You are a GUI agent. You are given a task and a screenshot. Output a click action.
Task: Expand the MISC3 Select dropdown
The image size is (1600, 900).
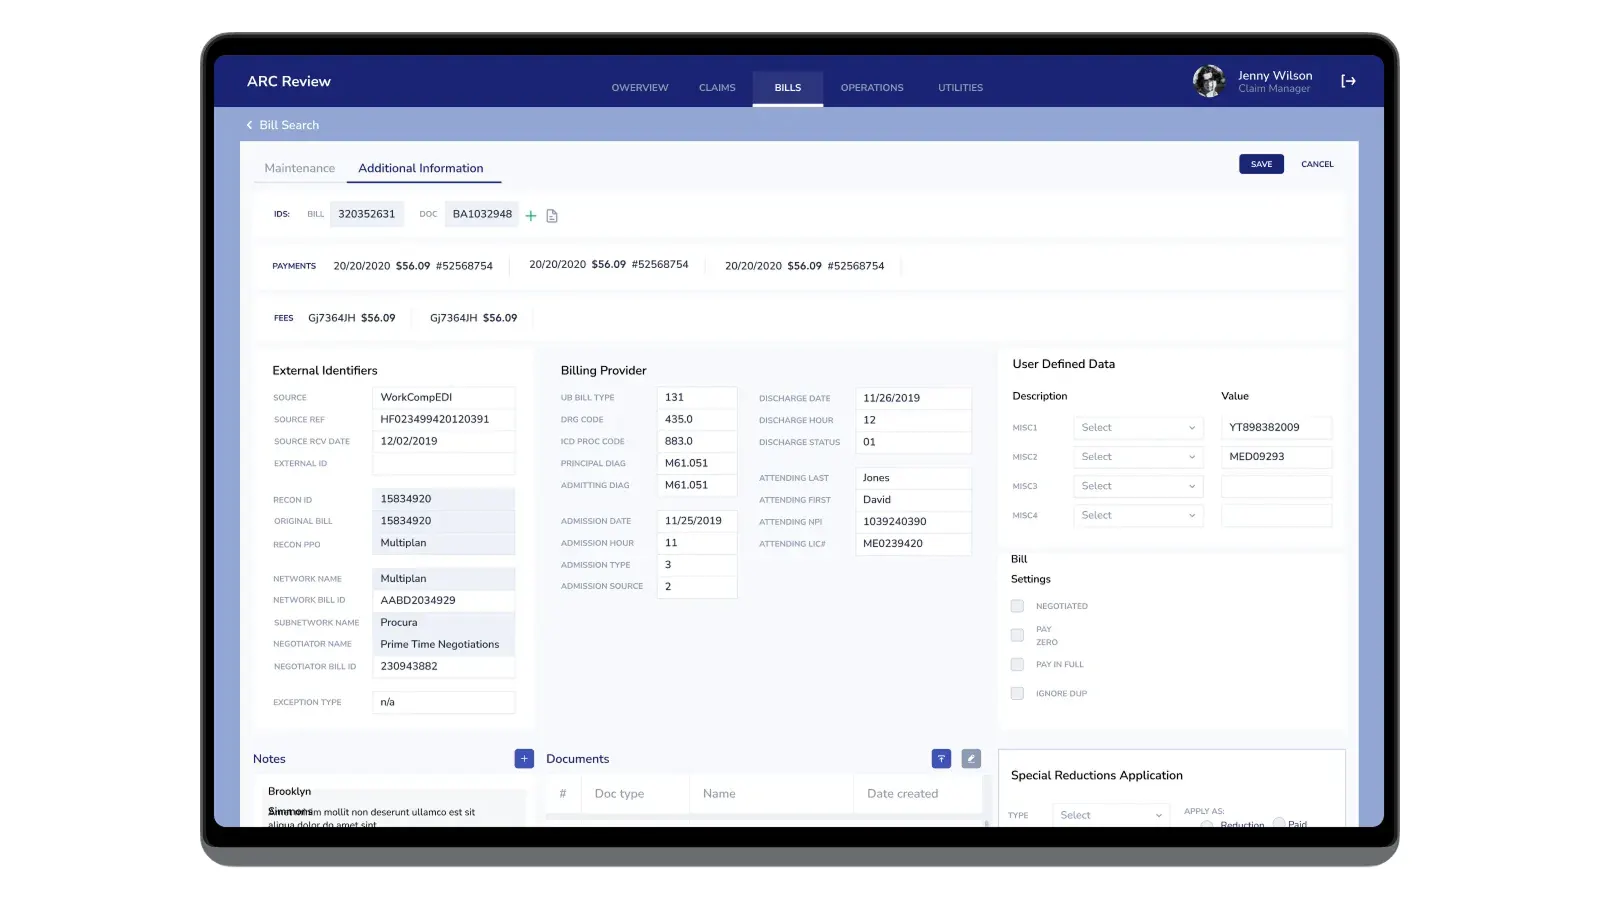1138,486
